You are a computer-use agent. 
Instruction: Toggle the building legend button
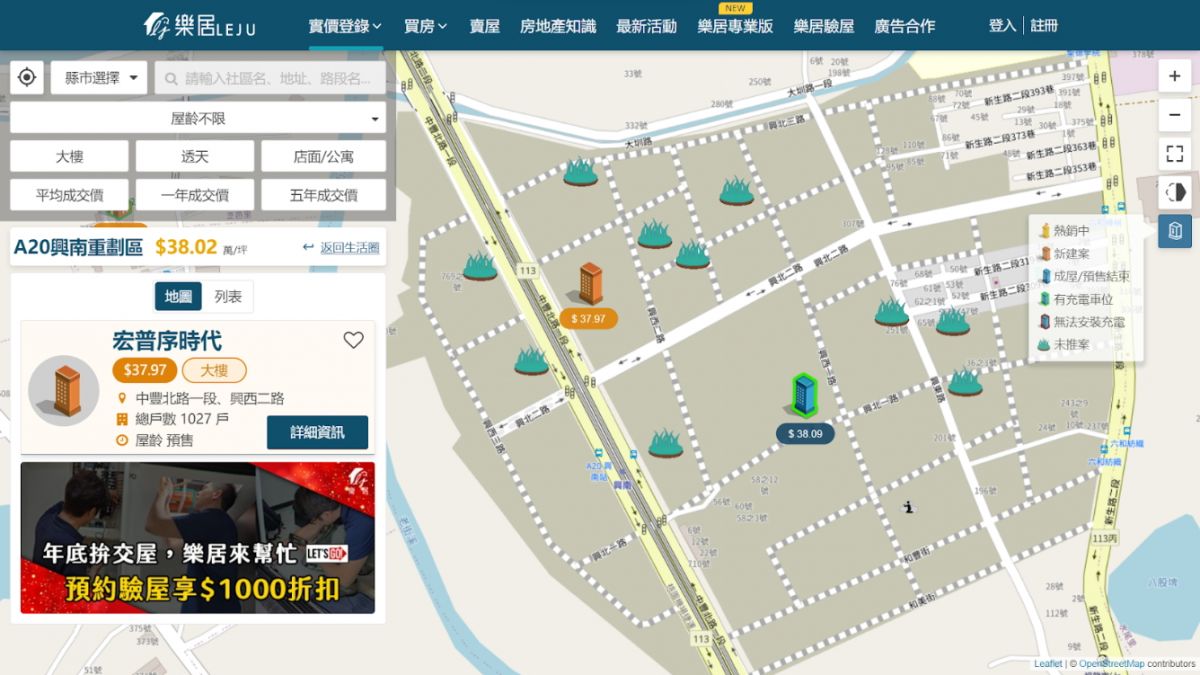point(1175,231)
